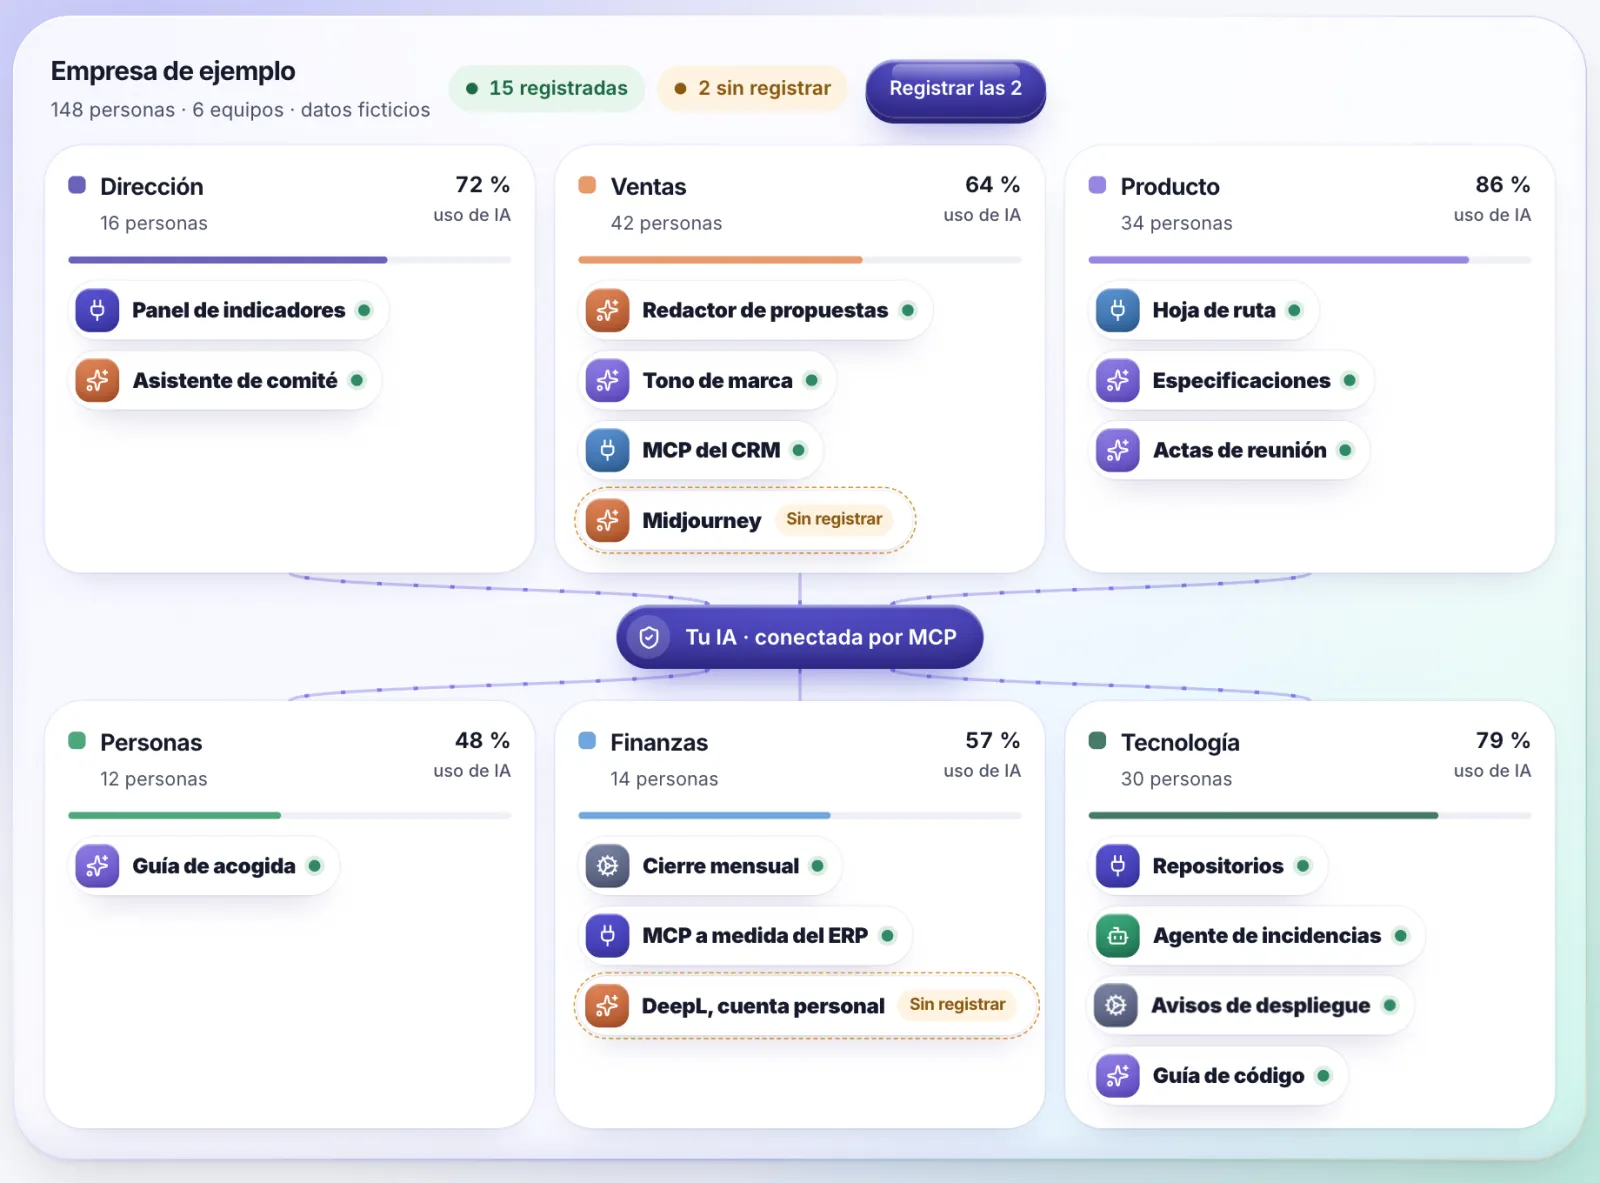Click the Ventas orange color square
The width and height of the screenshot is (1600, 1183).
(587, 185)
